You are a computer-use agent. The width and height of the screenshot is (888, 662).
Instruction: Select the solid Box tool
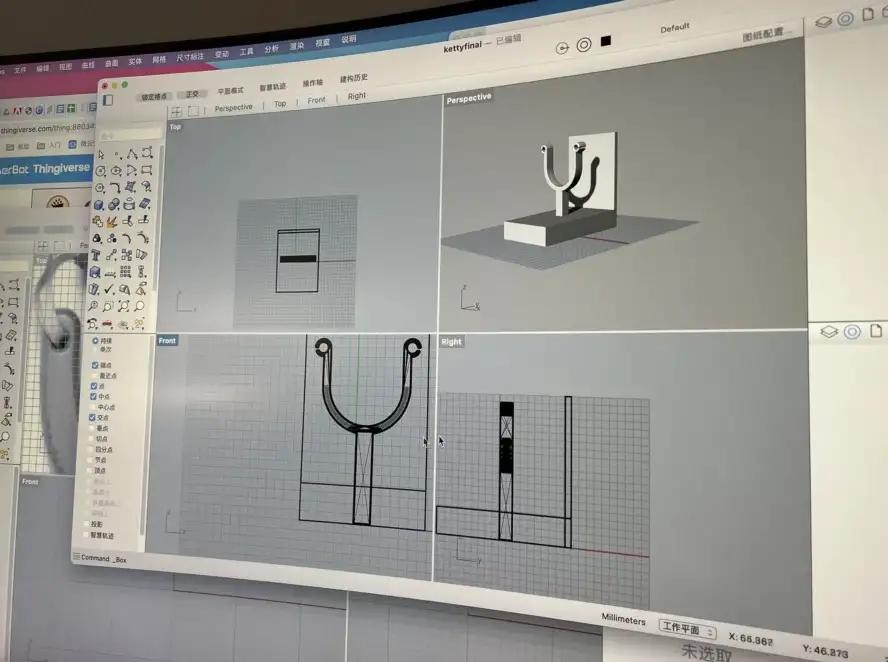click(x=99, y=205)
